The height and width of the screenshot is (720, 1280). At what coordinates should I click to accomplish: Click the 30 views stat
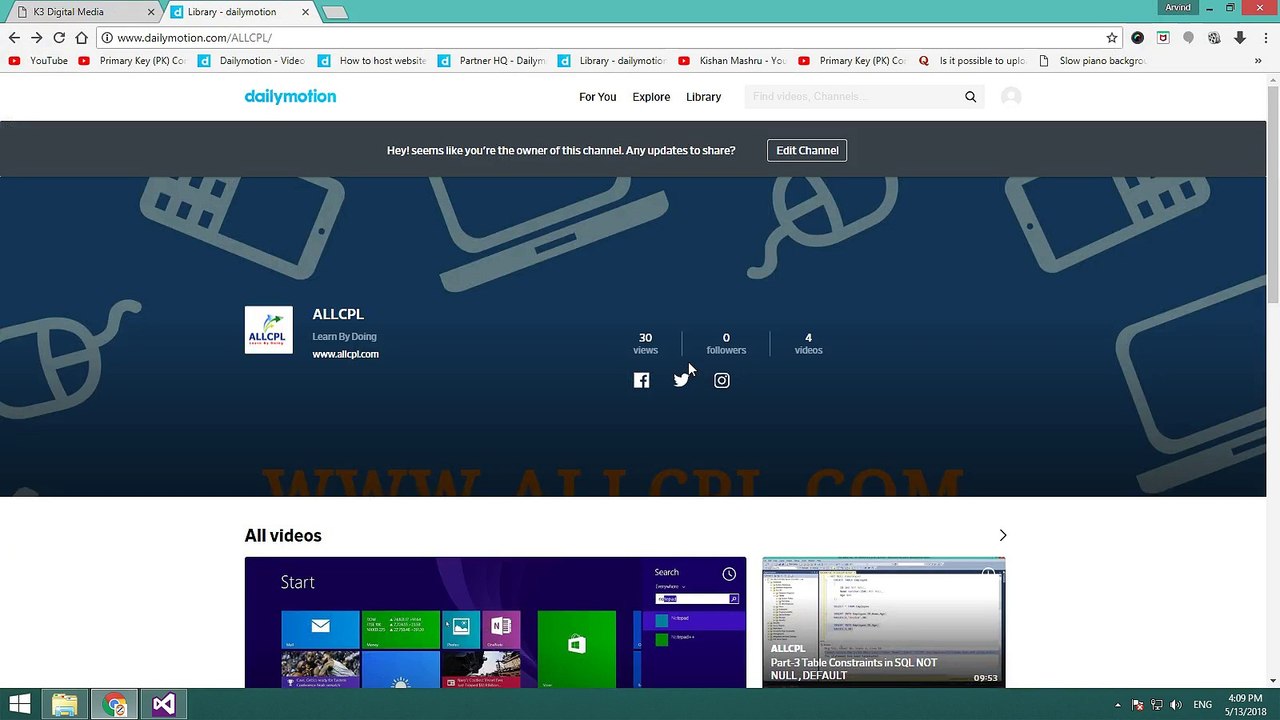click(645, 343)
